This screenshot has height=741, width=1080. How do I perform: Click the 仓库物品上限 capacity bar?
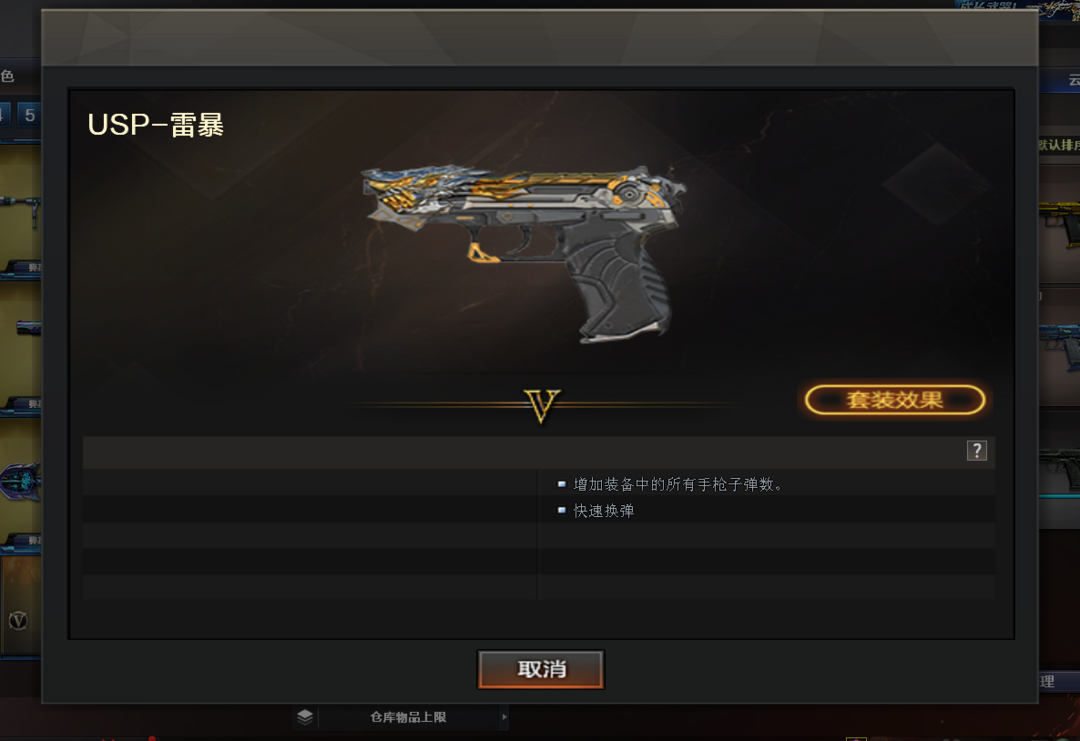point(409,717)
